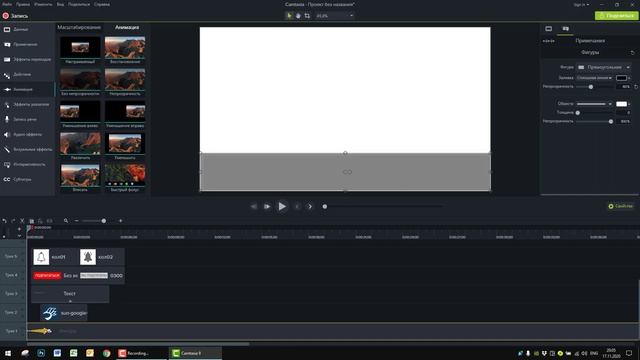Open canvas zoom level dropdown
The image size is (640, 360).
335,16
